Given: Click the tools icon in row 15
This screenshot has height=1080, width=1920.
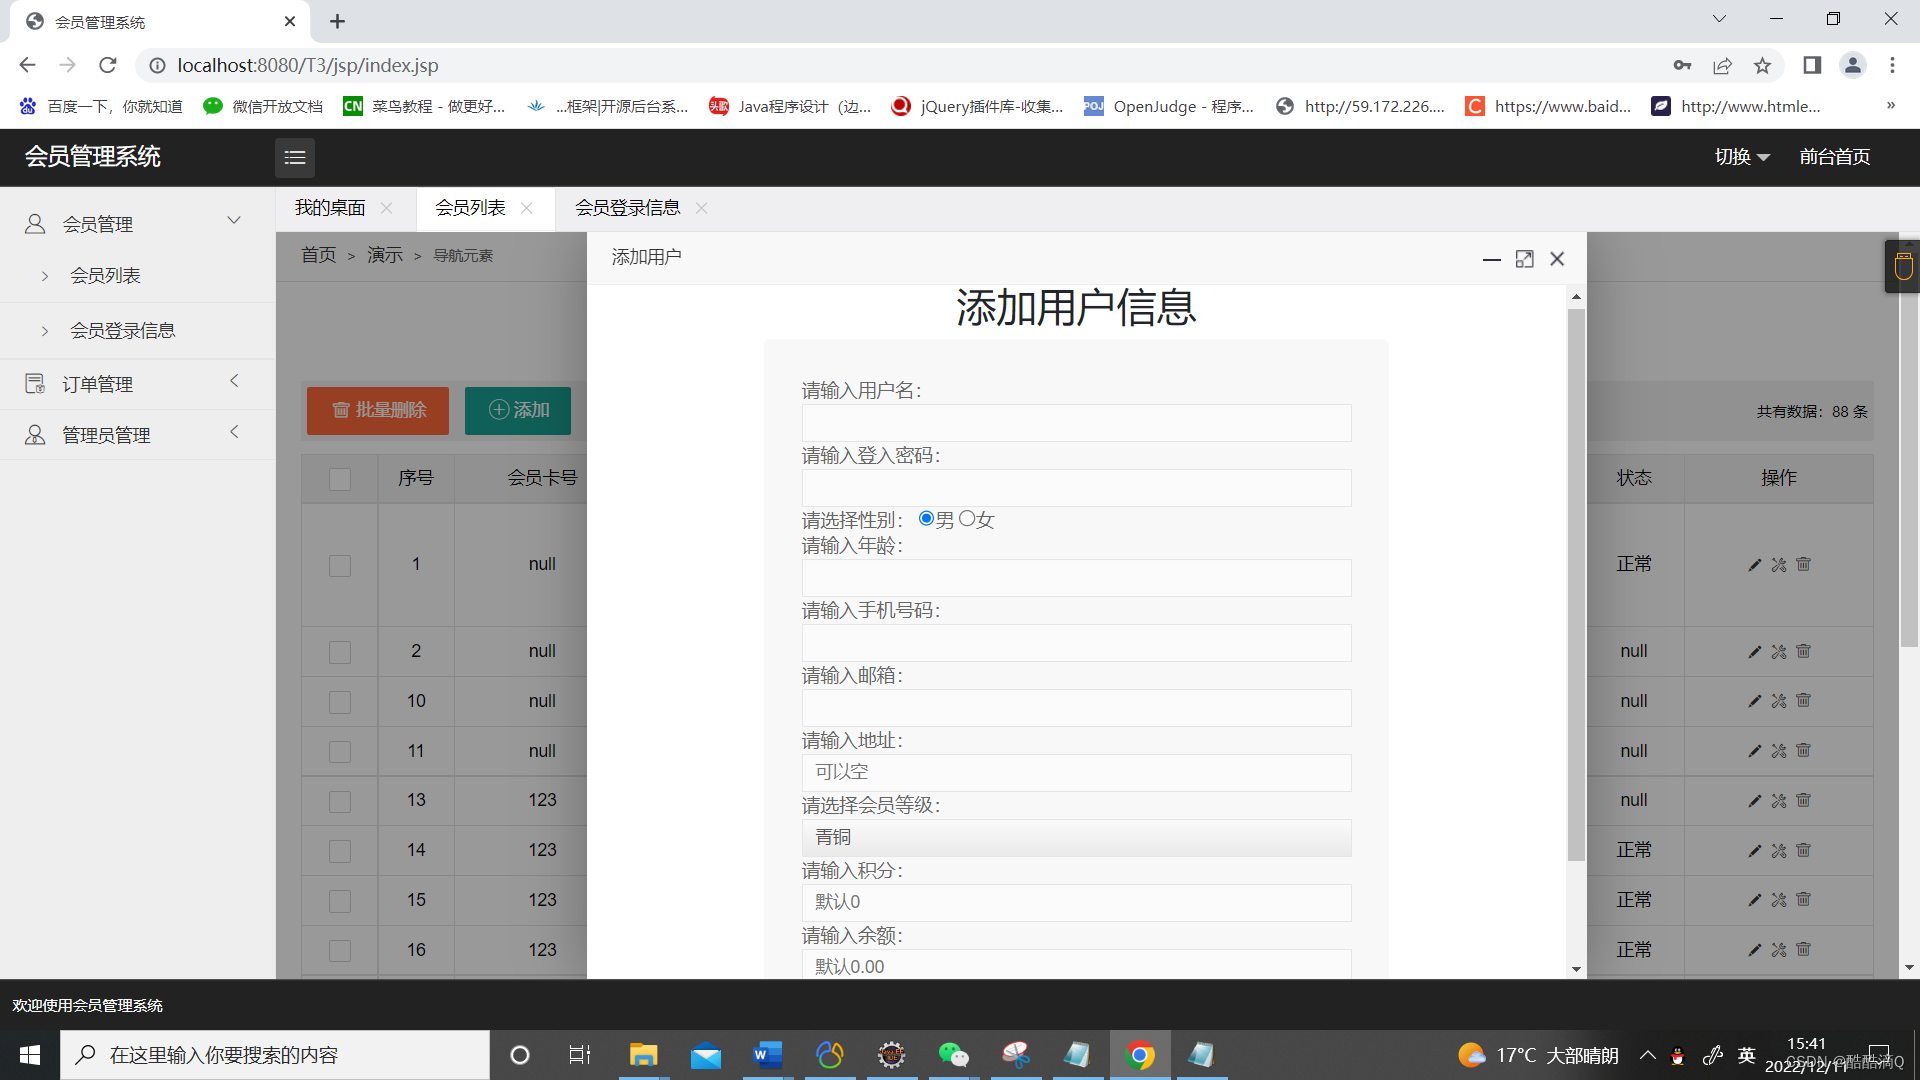Looking at the screenshot, I should 1779,900.
